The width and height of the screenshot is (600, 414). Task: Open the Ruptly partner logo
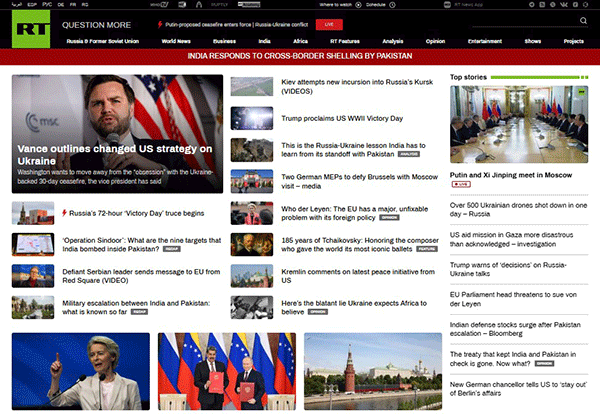tap(219, 5)
